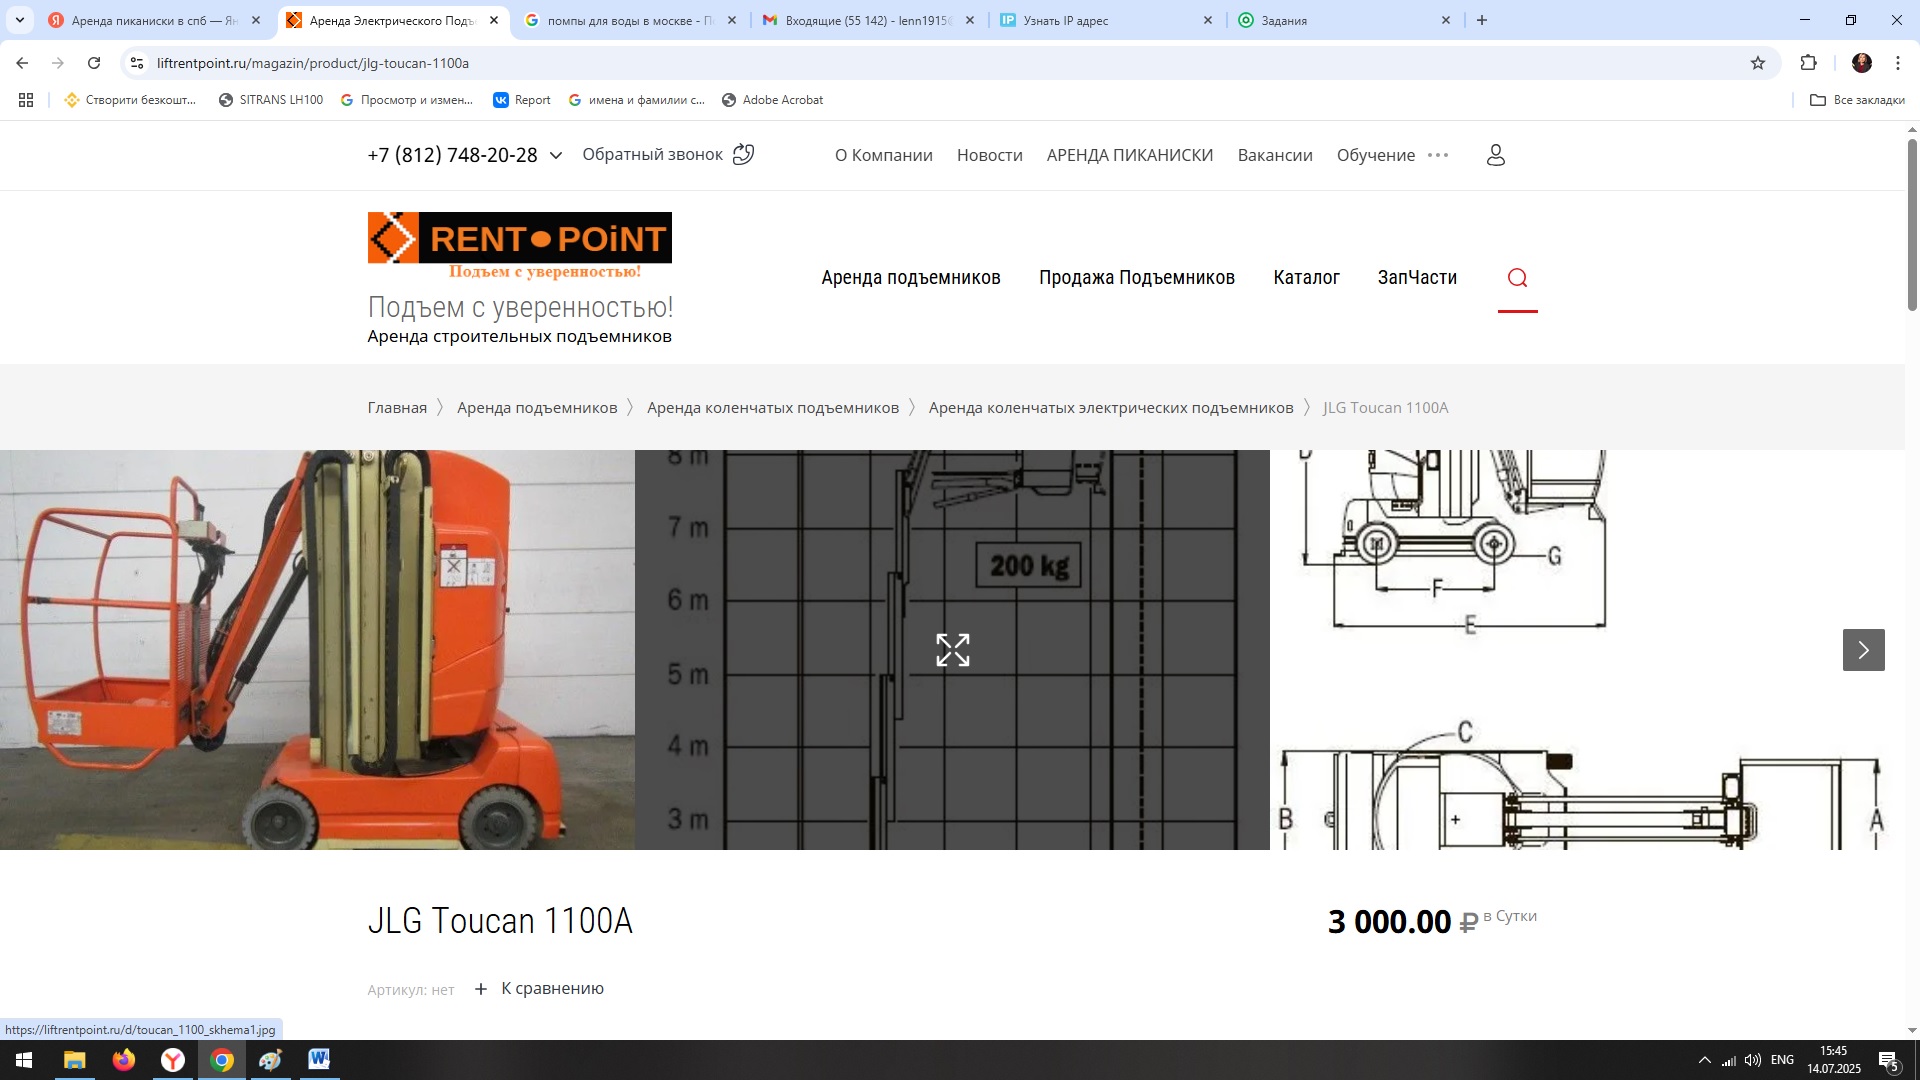
Task: Open notifications center in system tray
Action: [x=1888, y=1061]
